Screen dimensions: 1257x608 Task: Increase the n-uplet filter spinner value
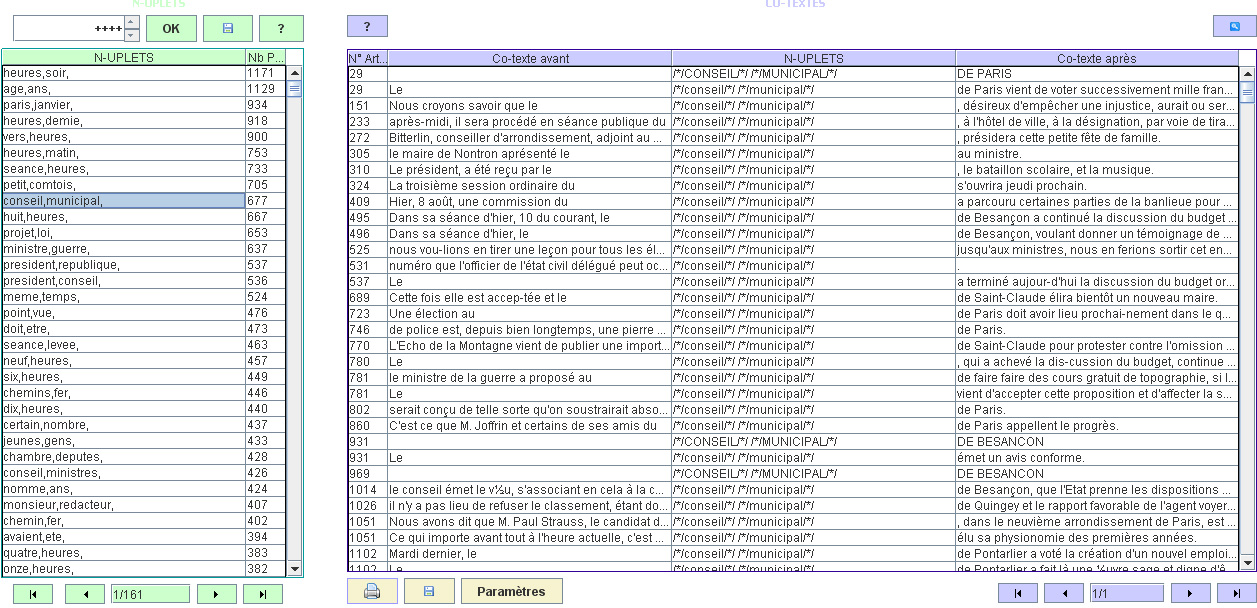tap(133, 22)
